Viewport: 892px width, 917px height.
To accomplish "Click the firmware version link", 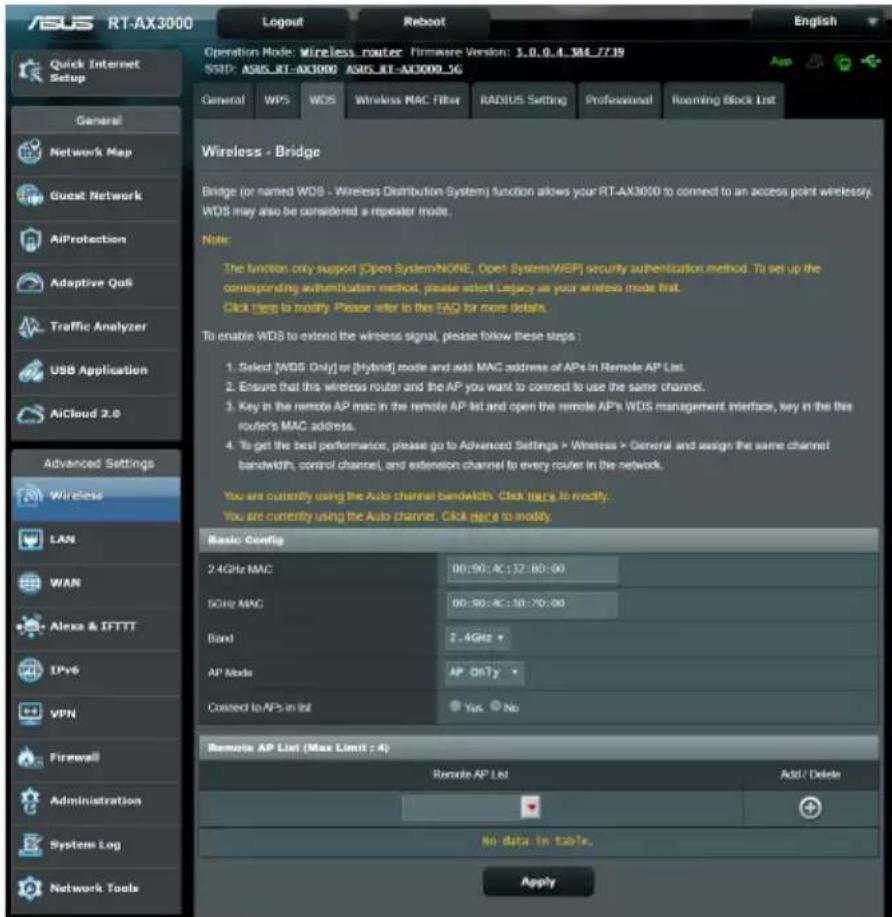I will tap(570, 52).
